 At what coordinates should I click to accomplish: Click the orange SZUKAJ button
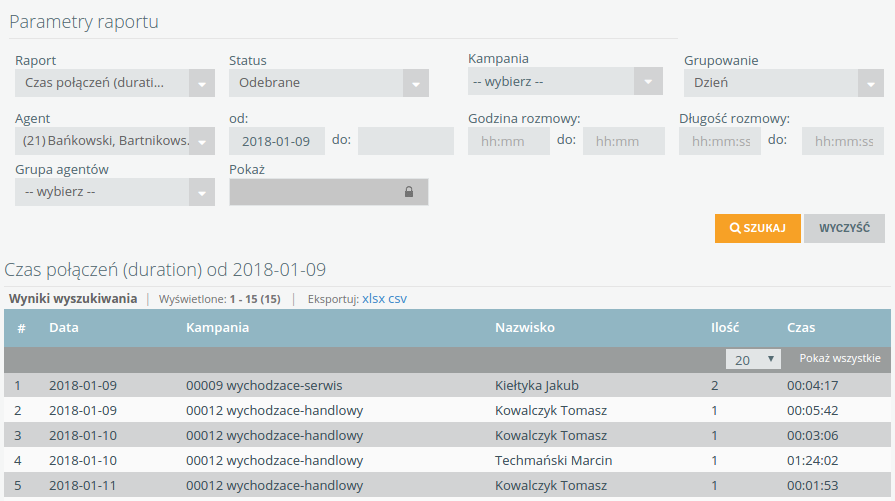tap(757, 228)
